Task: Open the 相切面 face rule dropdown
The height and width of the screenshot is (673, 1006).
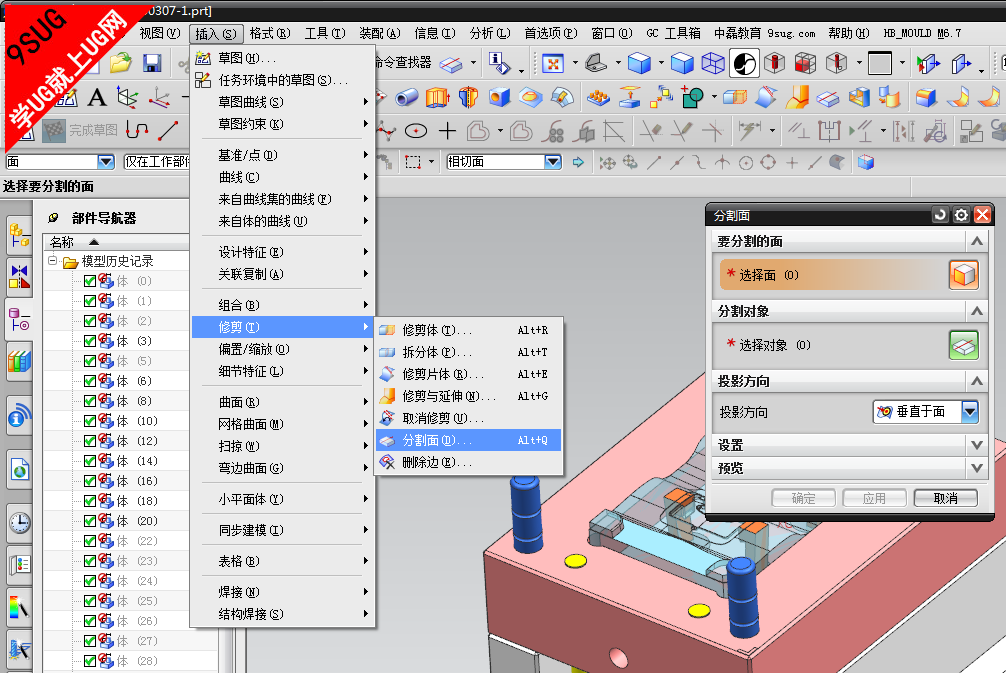Action: click(552, 162)
